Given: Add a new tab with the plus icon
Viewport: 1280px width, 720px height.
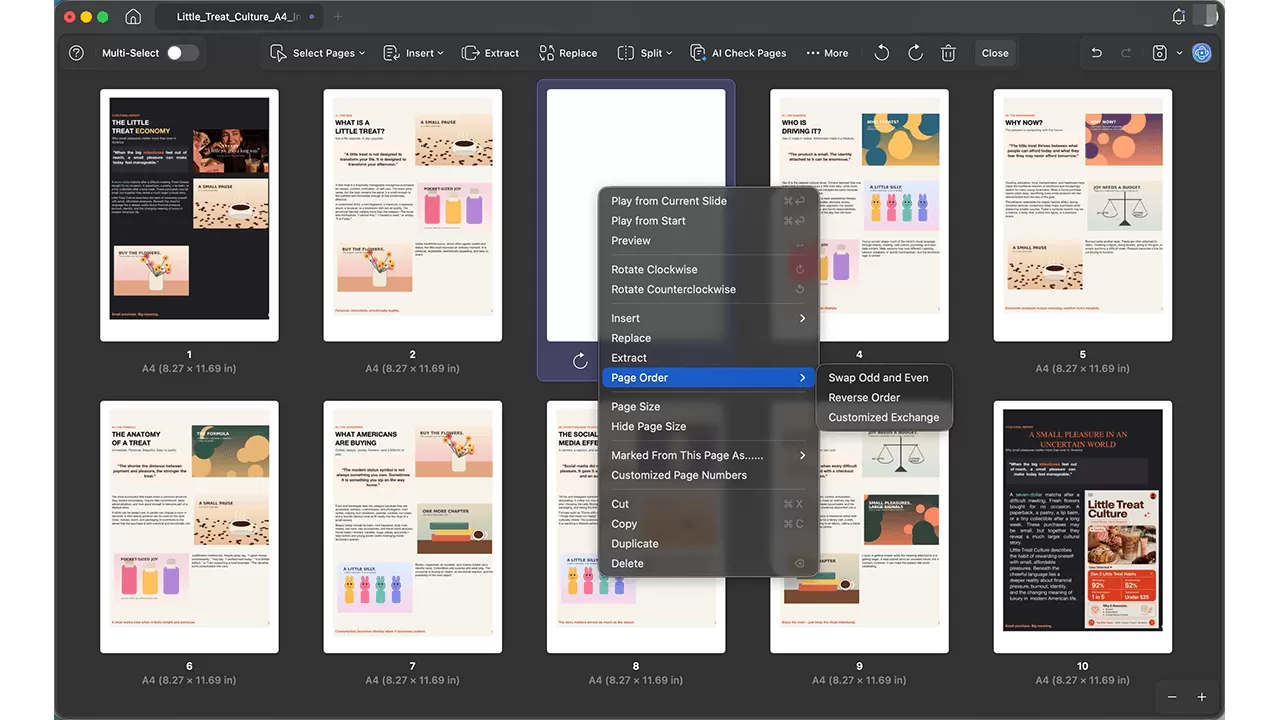Looking at the screenshot, I should click(337, 17).
